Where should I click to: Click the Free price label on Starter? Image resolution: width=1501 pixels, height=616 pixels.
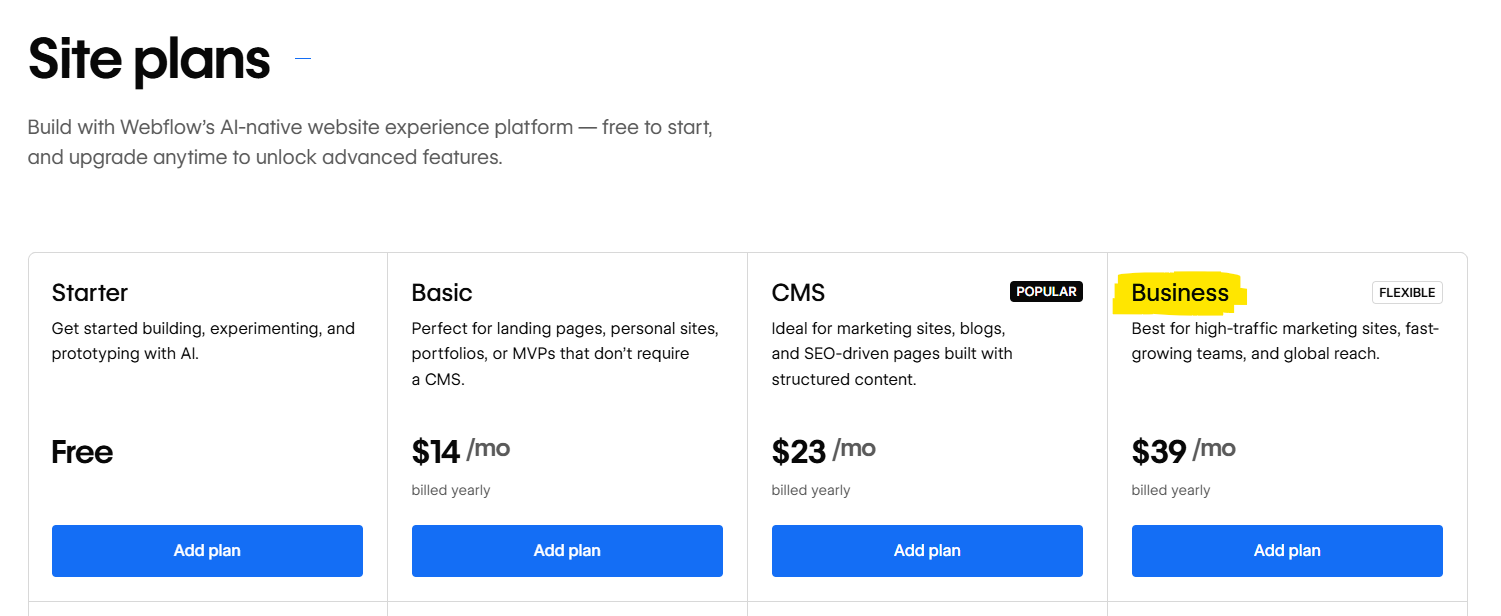pyautogui.click(x=82, y=452)
